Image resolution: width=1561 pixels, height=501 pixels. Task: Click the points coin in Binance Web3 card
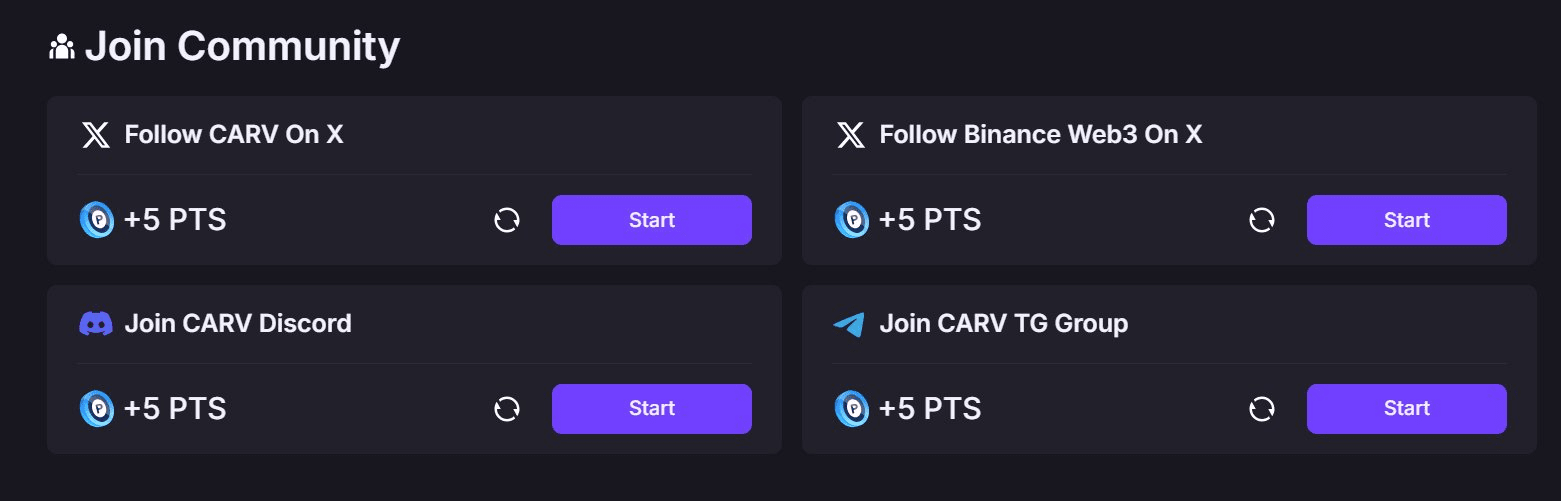click(852, 220)
